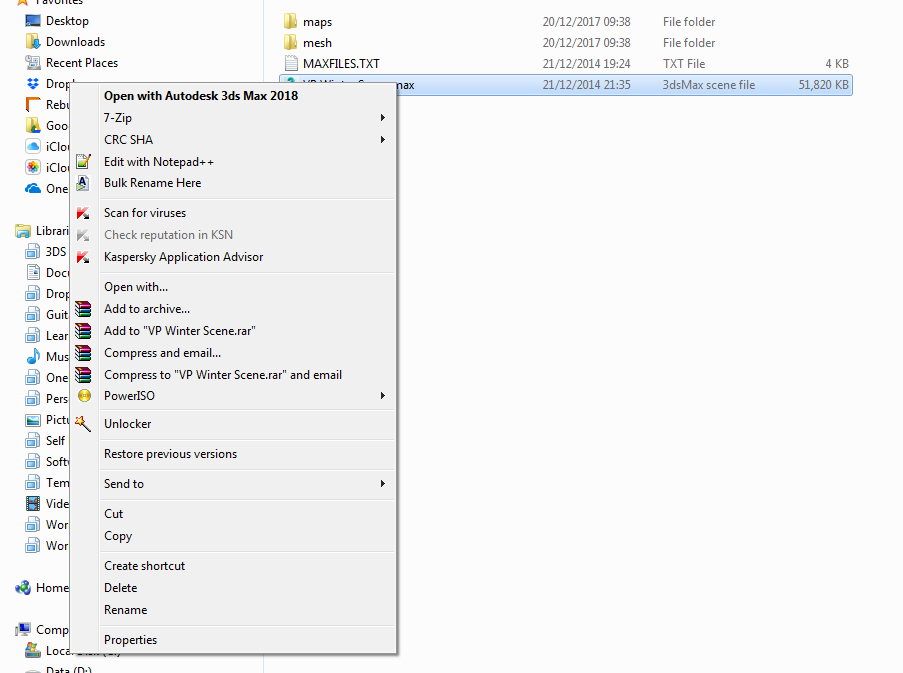Click greyed Check reputation KSN icon
This screenshot has width=903, height=673.
(x=84, y=235)
